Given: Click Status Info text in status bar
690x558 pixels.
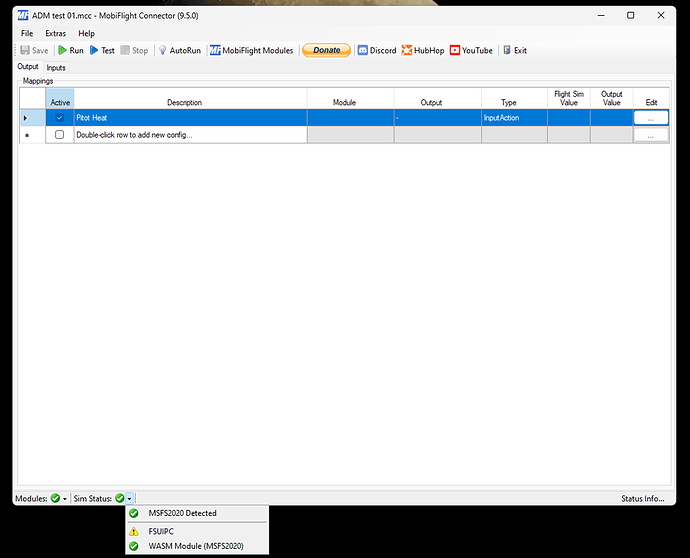Looking at the screenshot, I should 642,499.
